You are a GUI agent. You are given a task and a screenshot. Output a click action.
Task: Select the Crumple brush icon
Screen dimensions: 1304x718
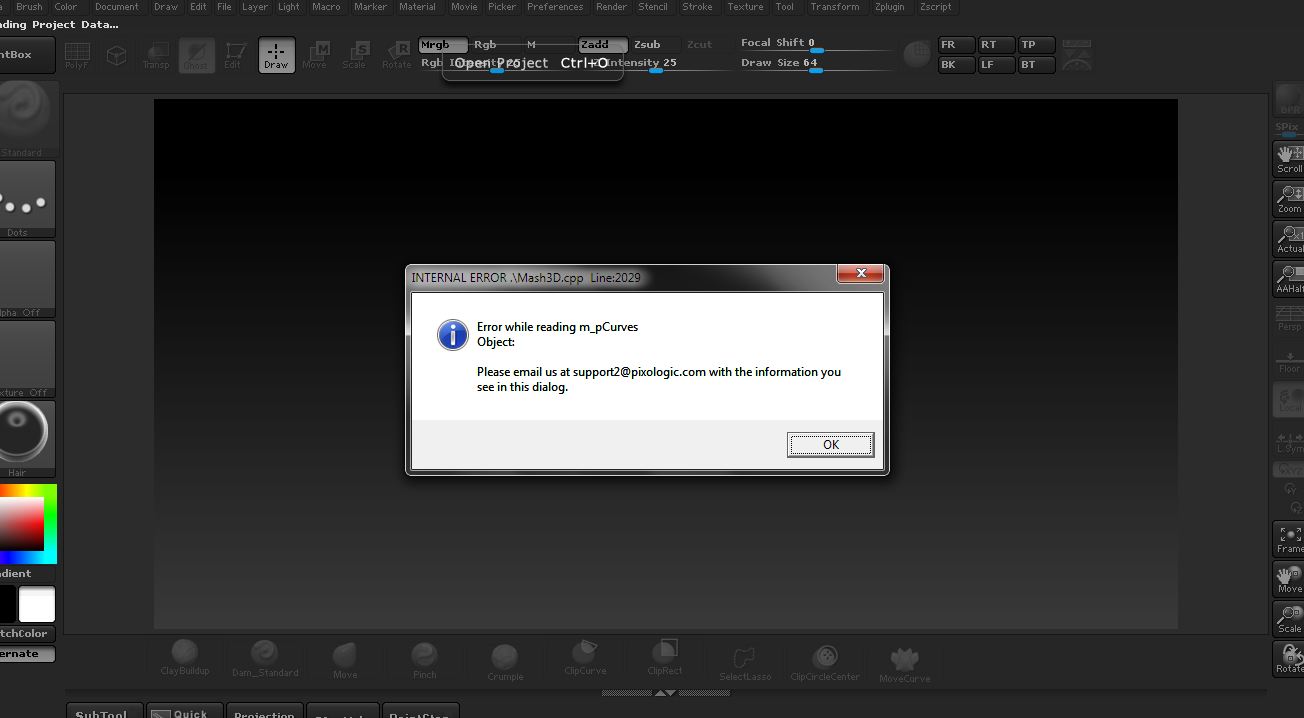tap(505, 663)
